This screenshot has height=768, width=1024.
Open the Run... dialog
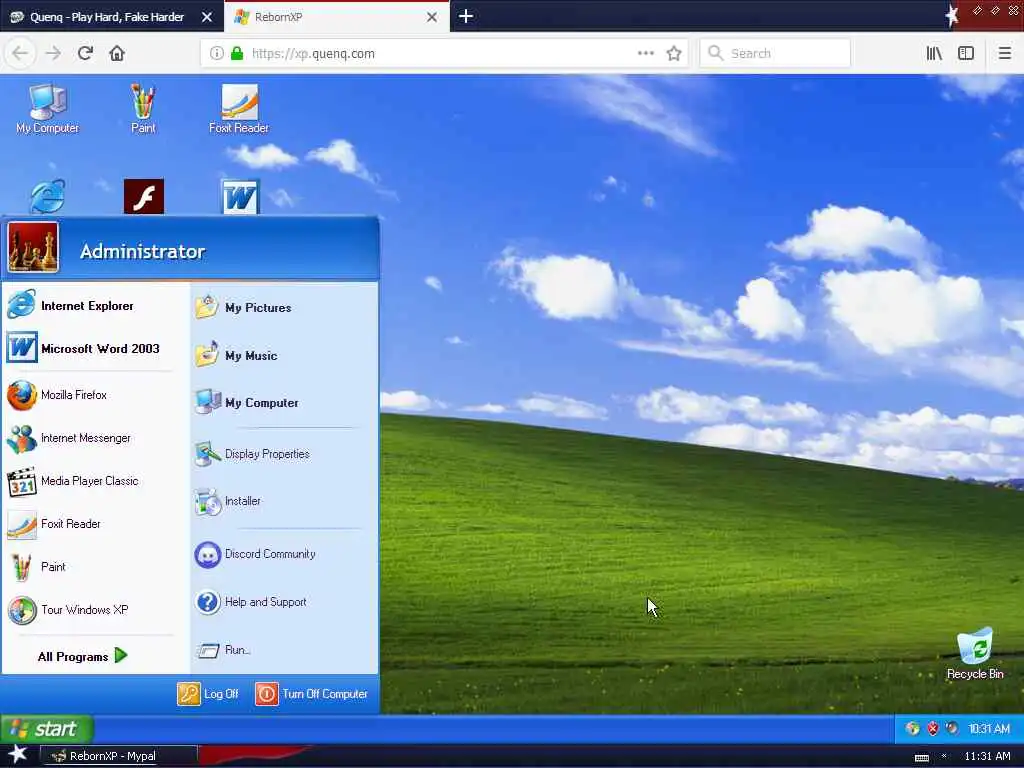[x=284, y=650]
